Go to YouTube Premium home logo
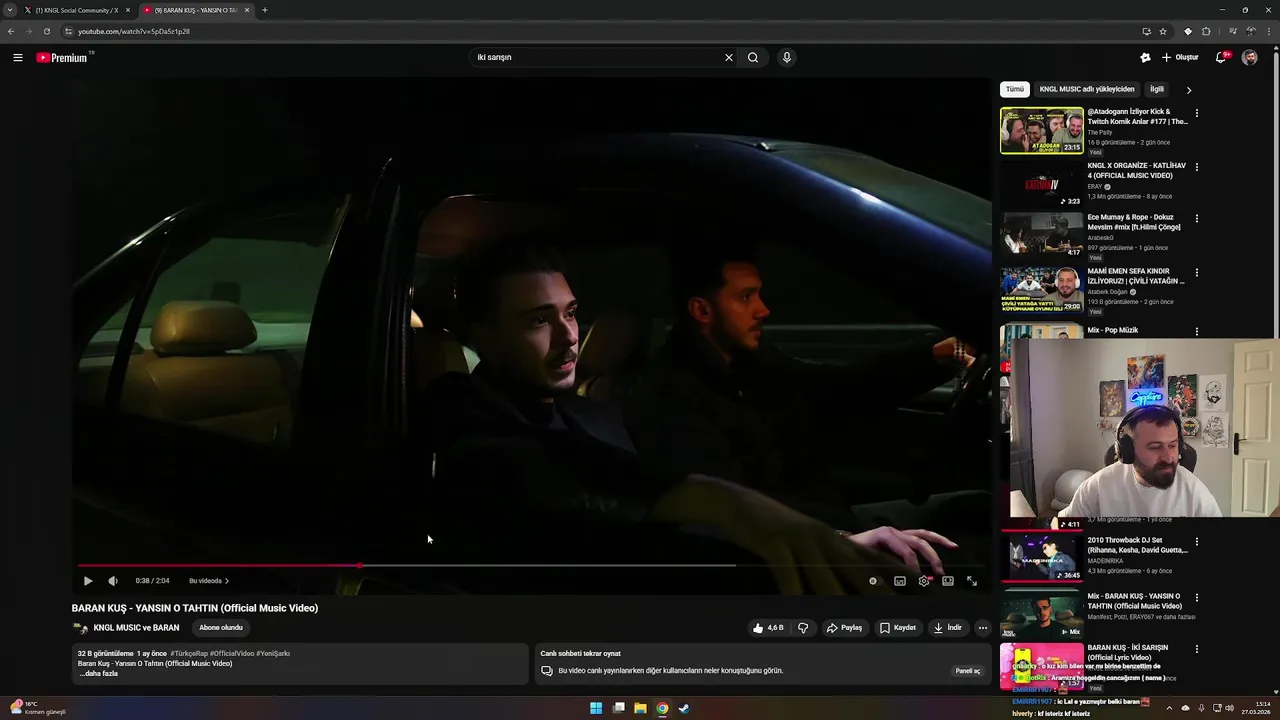Viewport: 1280px width, 720px height. pos(64,57)
